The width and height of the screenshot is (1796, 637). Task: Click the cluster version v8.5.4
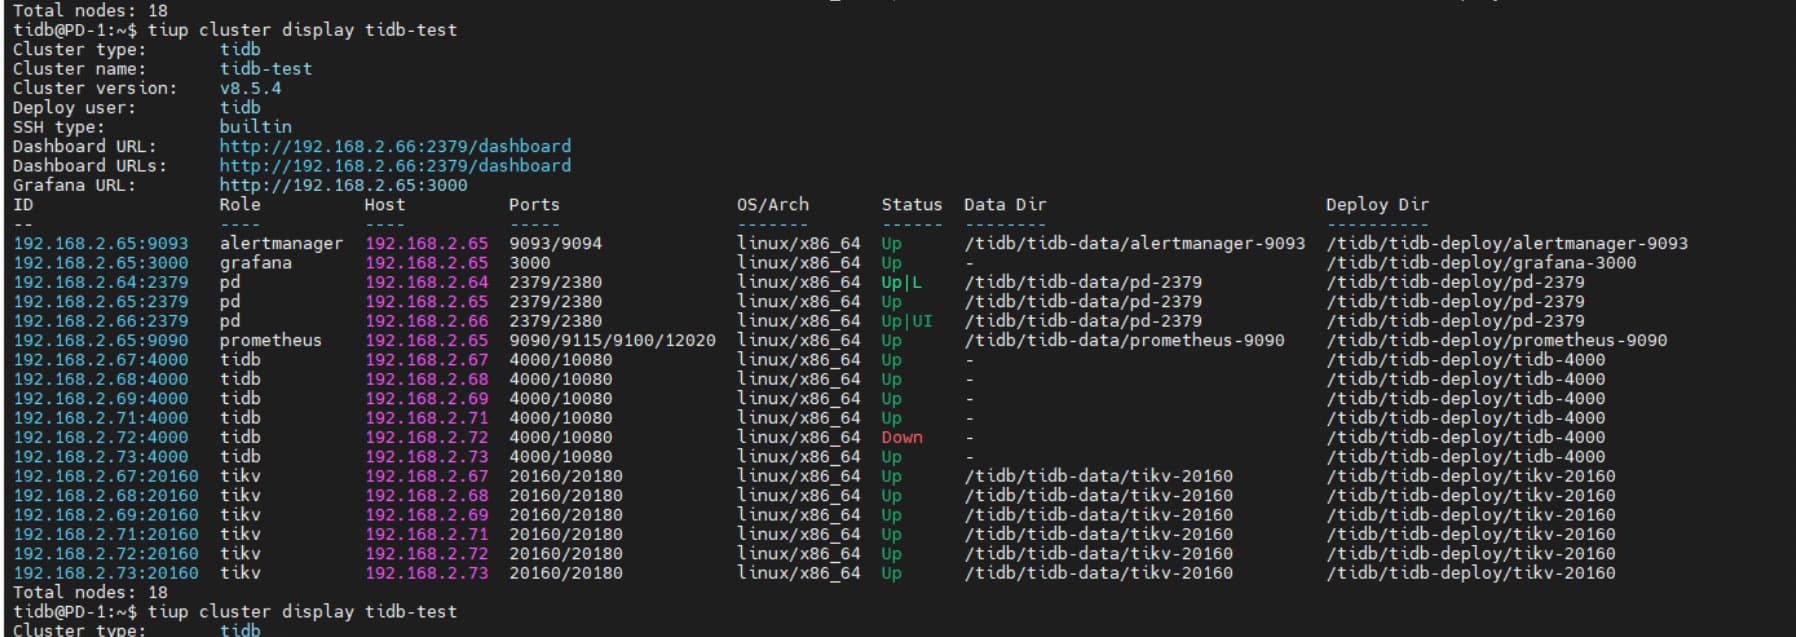tap(250, 88)
